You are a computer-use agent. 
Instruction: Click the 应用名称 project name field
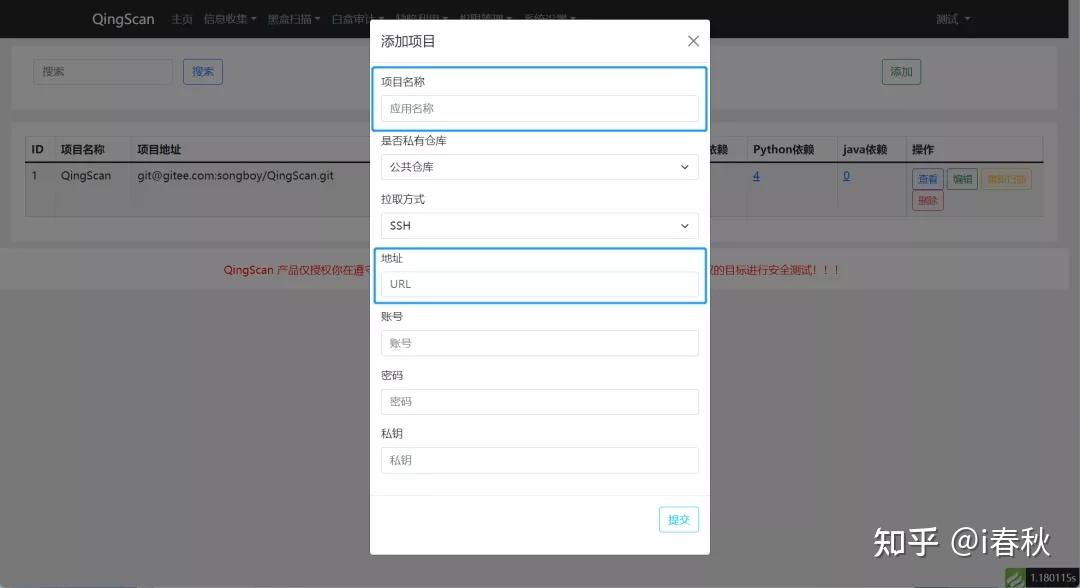[539, 108]
